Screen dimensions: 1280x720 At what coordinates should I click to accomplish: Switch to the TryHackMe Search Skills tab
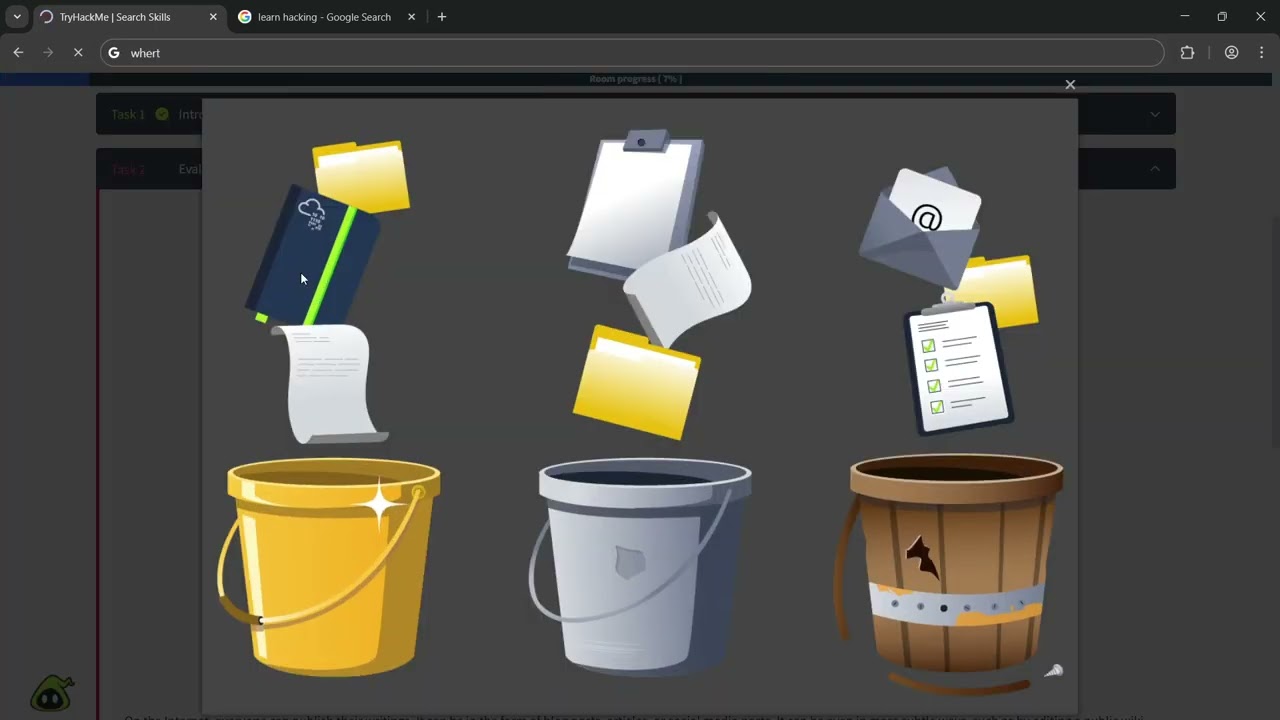click(x=129, y=17)
